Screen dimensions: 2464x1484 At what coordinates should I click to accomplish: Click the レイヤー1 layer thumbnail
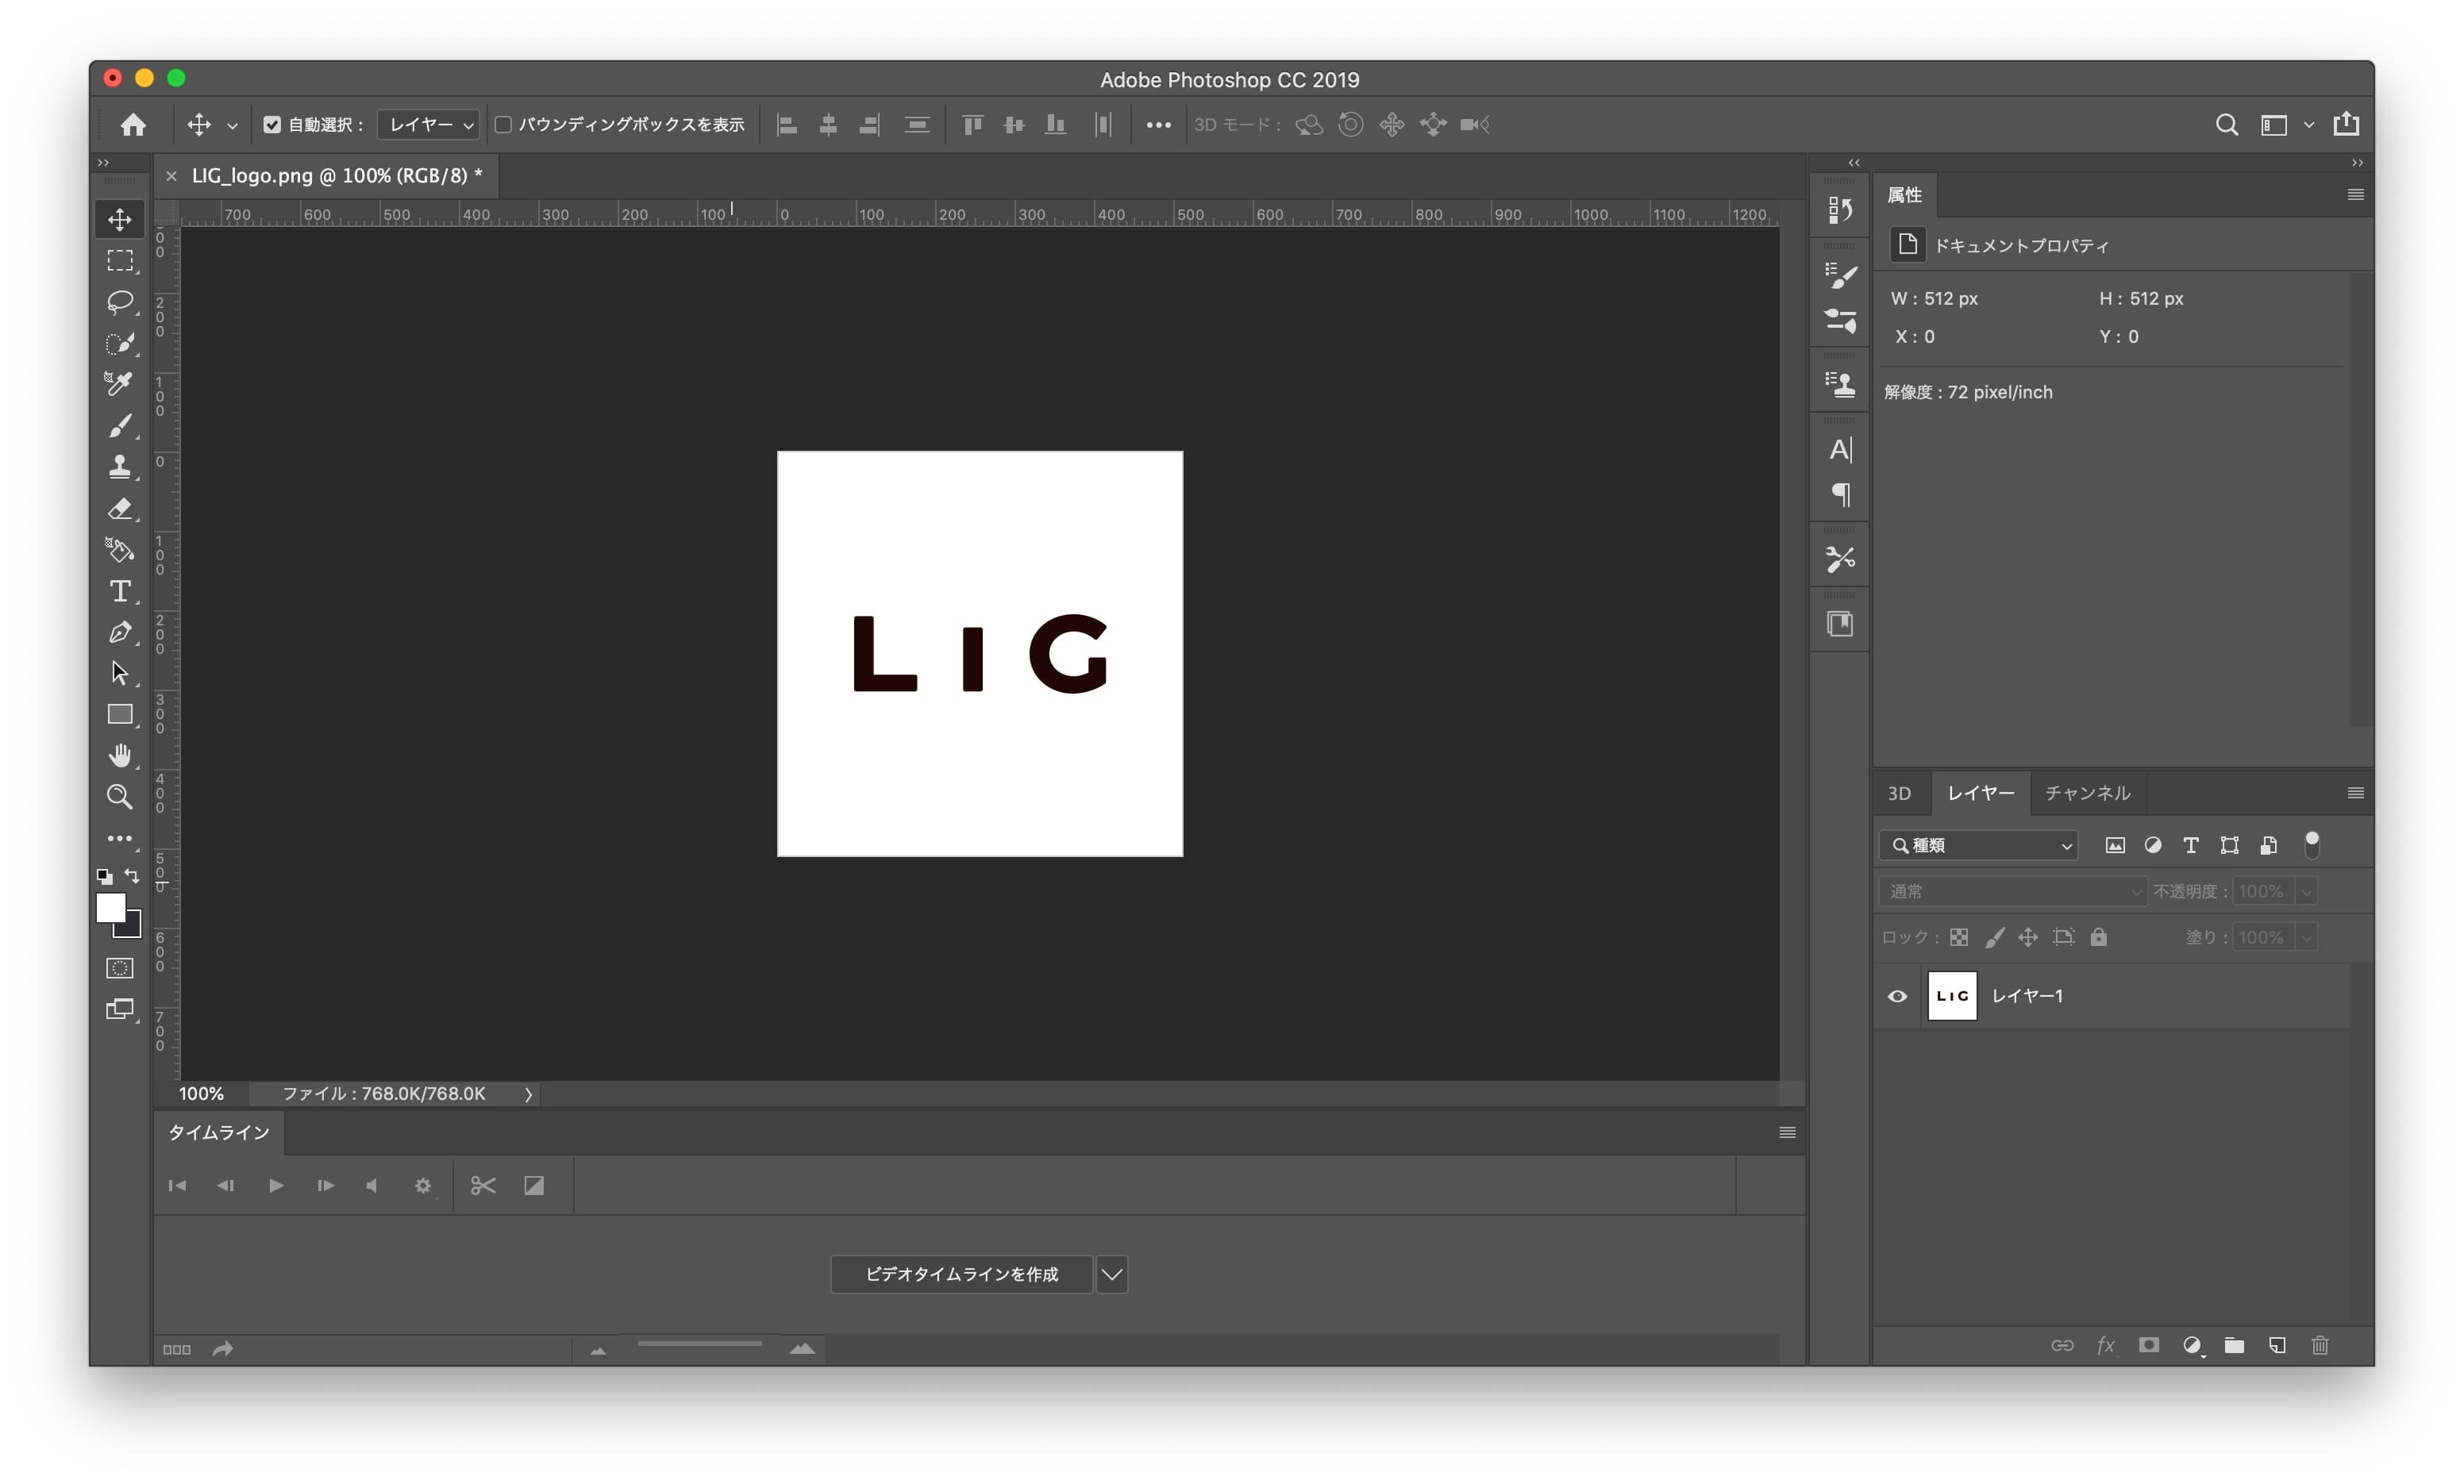tap(1952, 997)
